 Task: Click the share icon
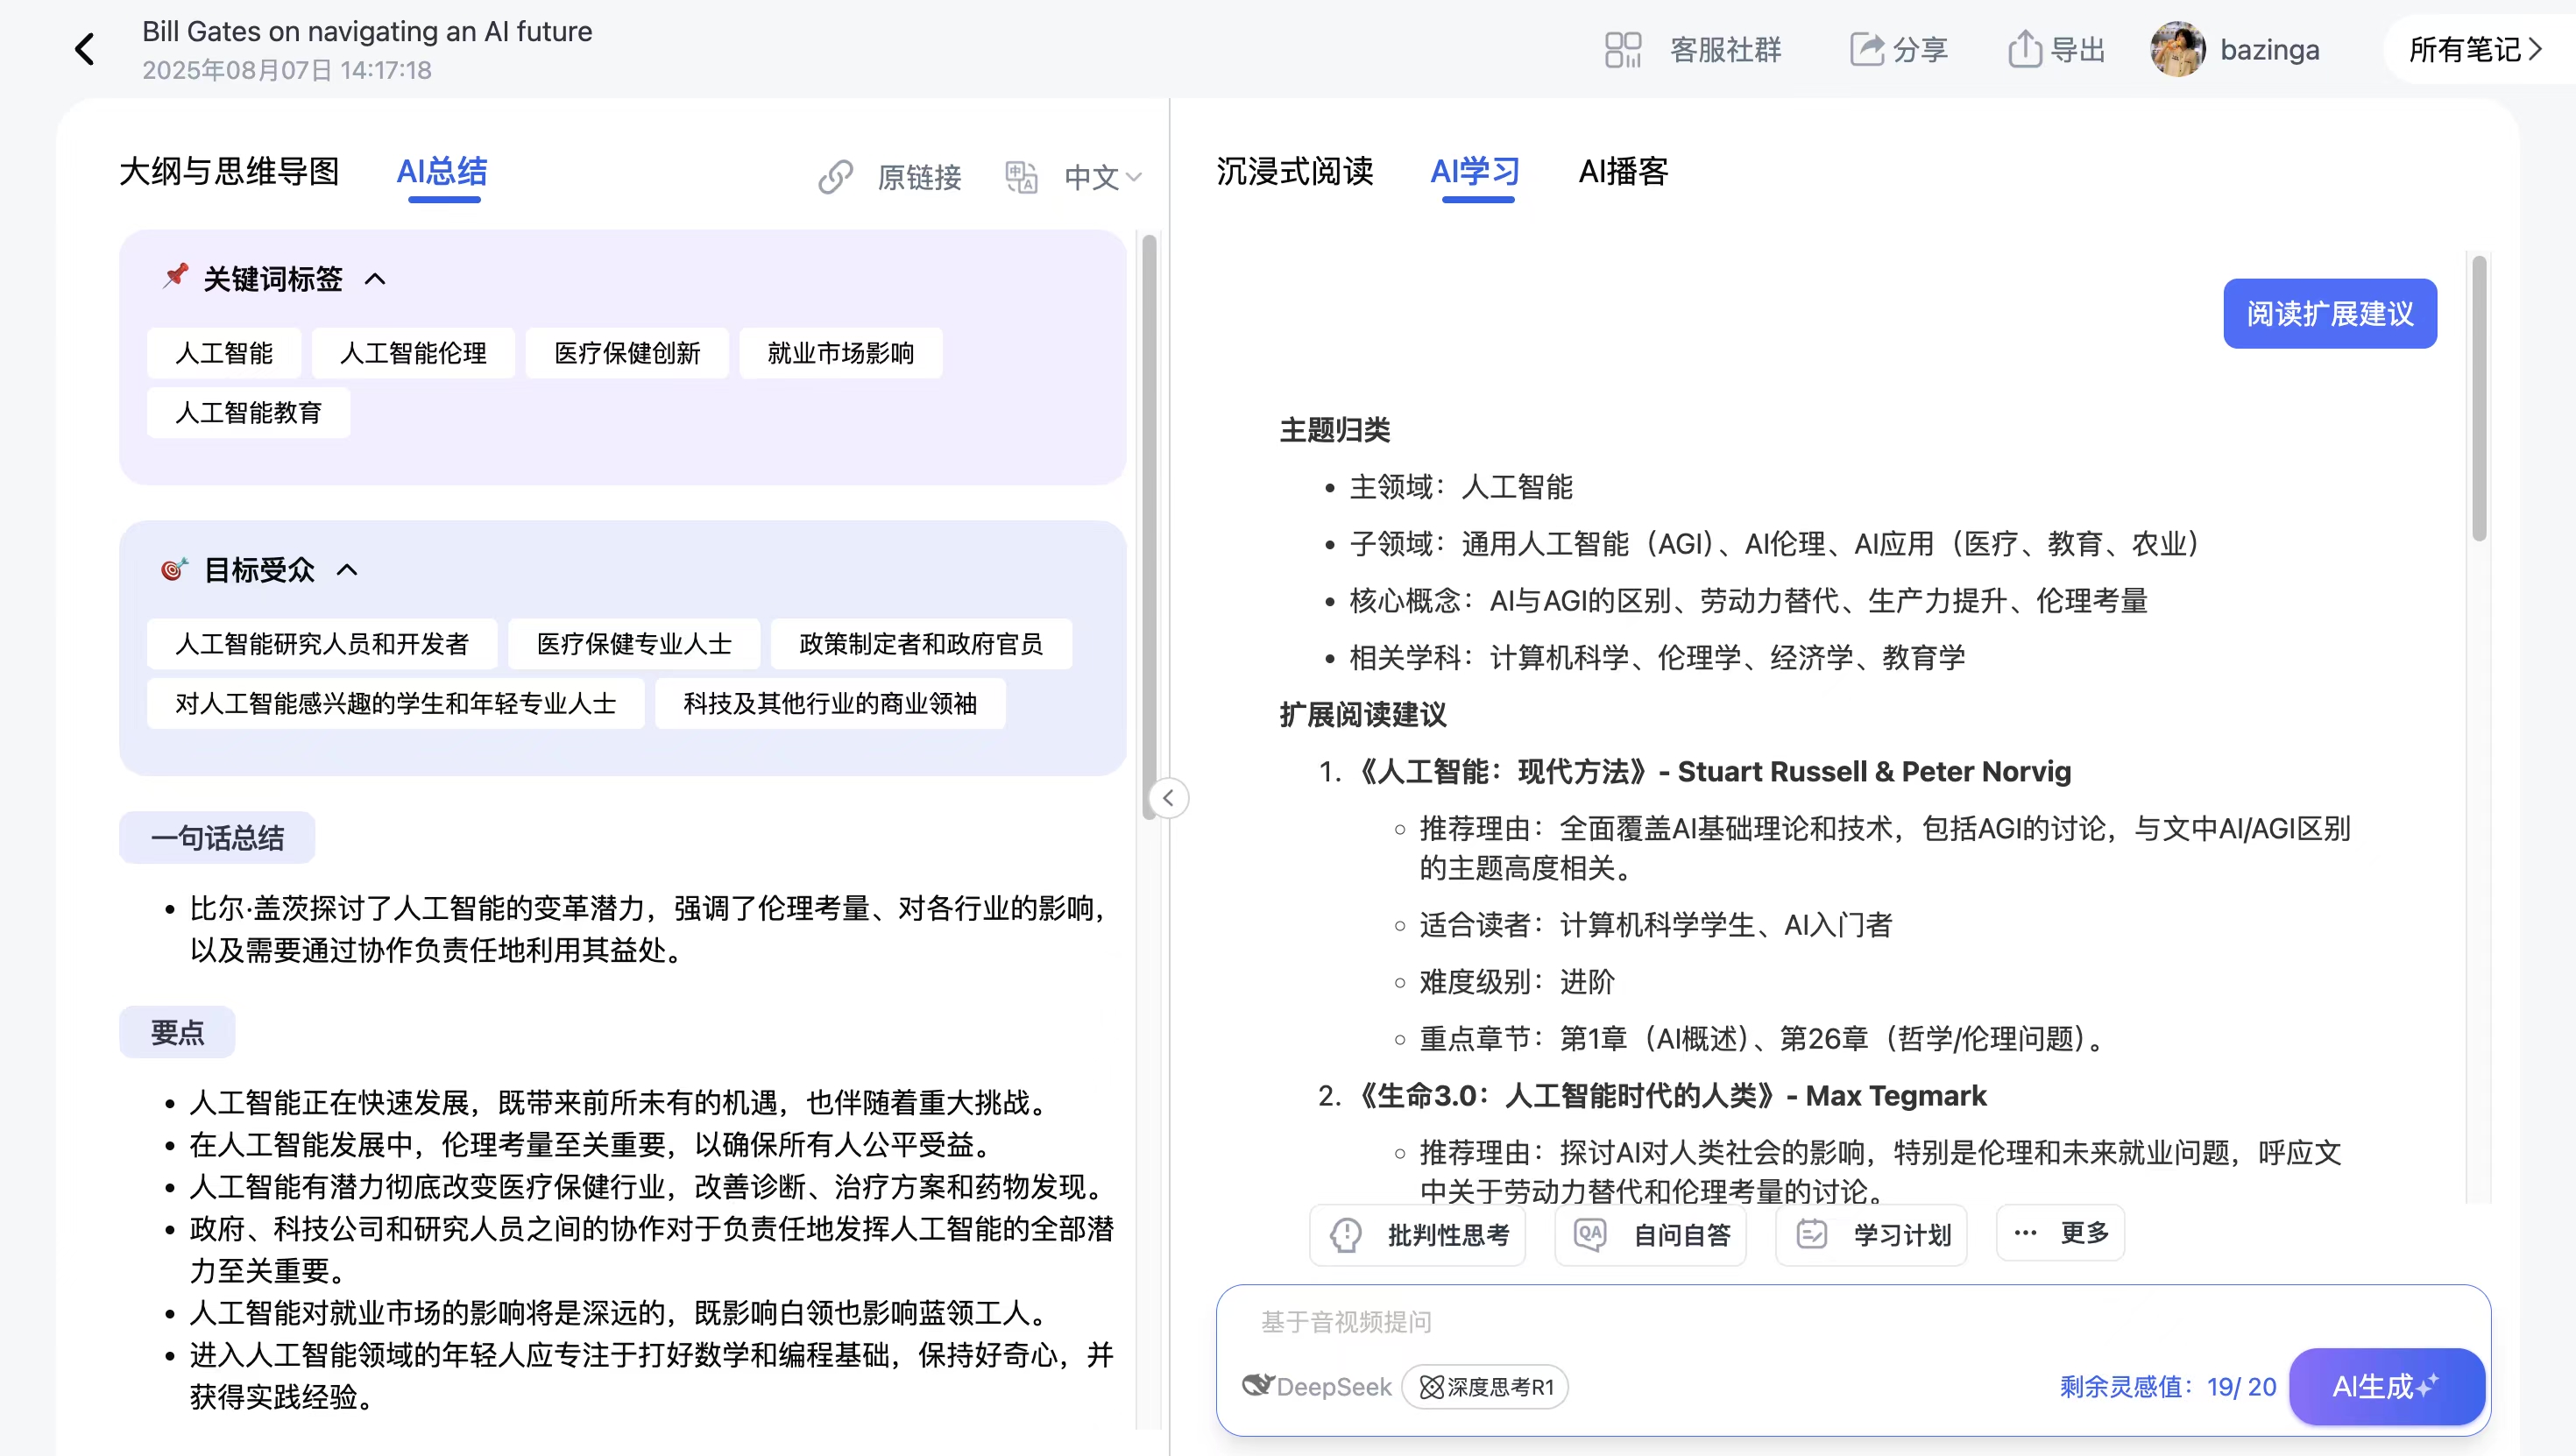pyautogui.click(x=1866, y=49)
